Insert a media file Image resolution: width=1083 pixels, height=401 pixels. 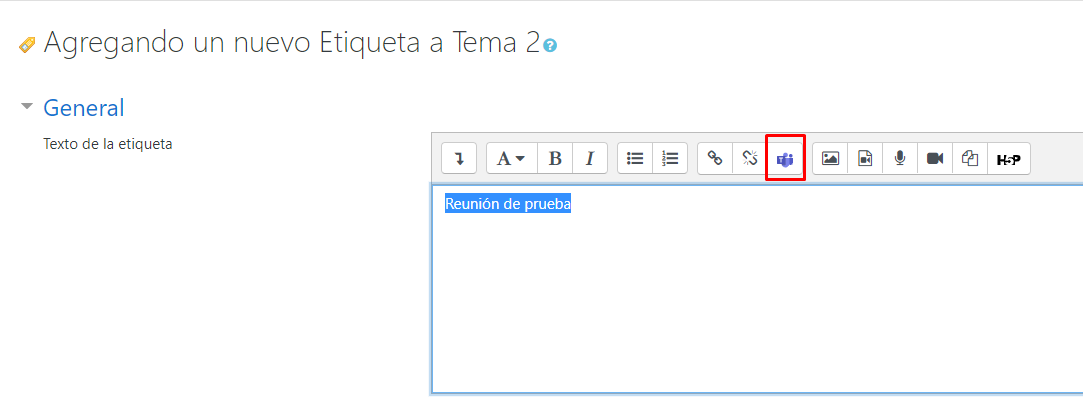[x=865, y=158]
